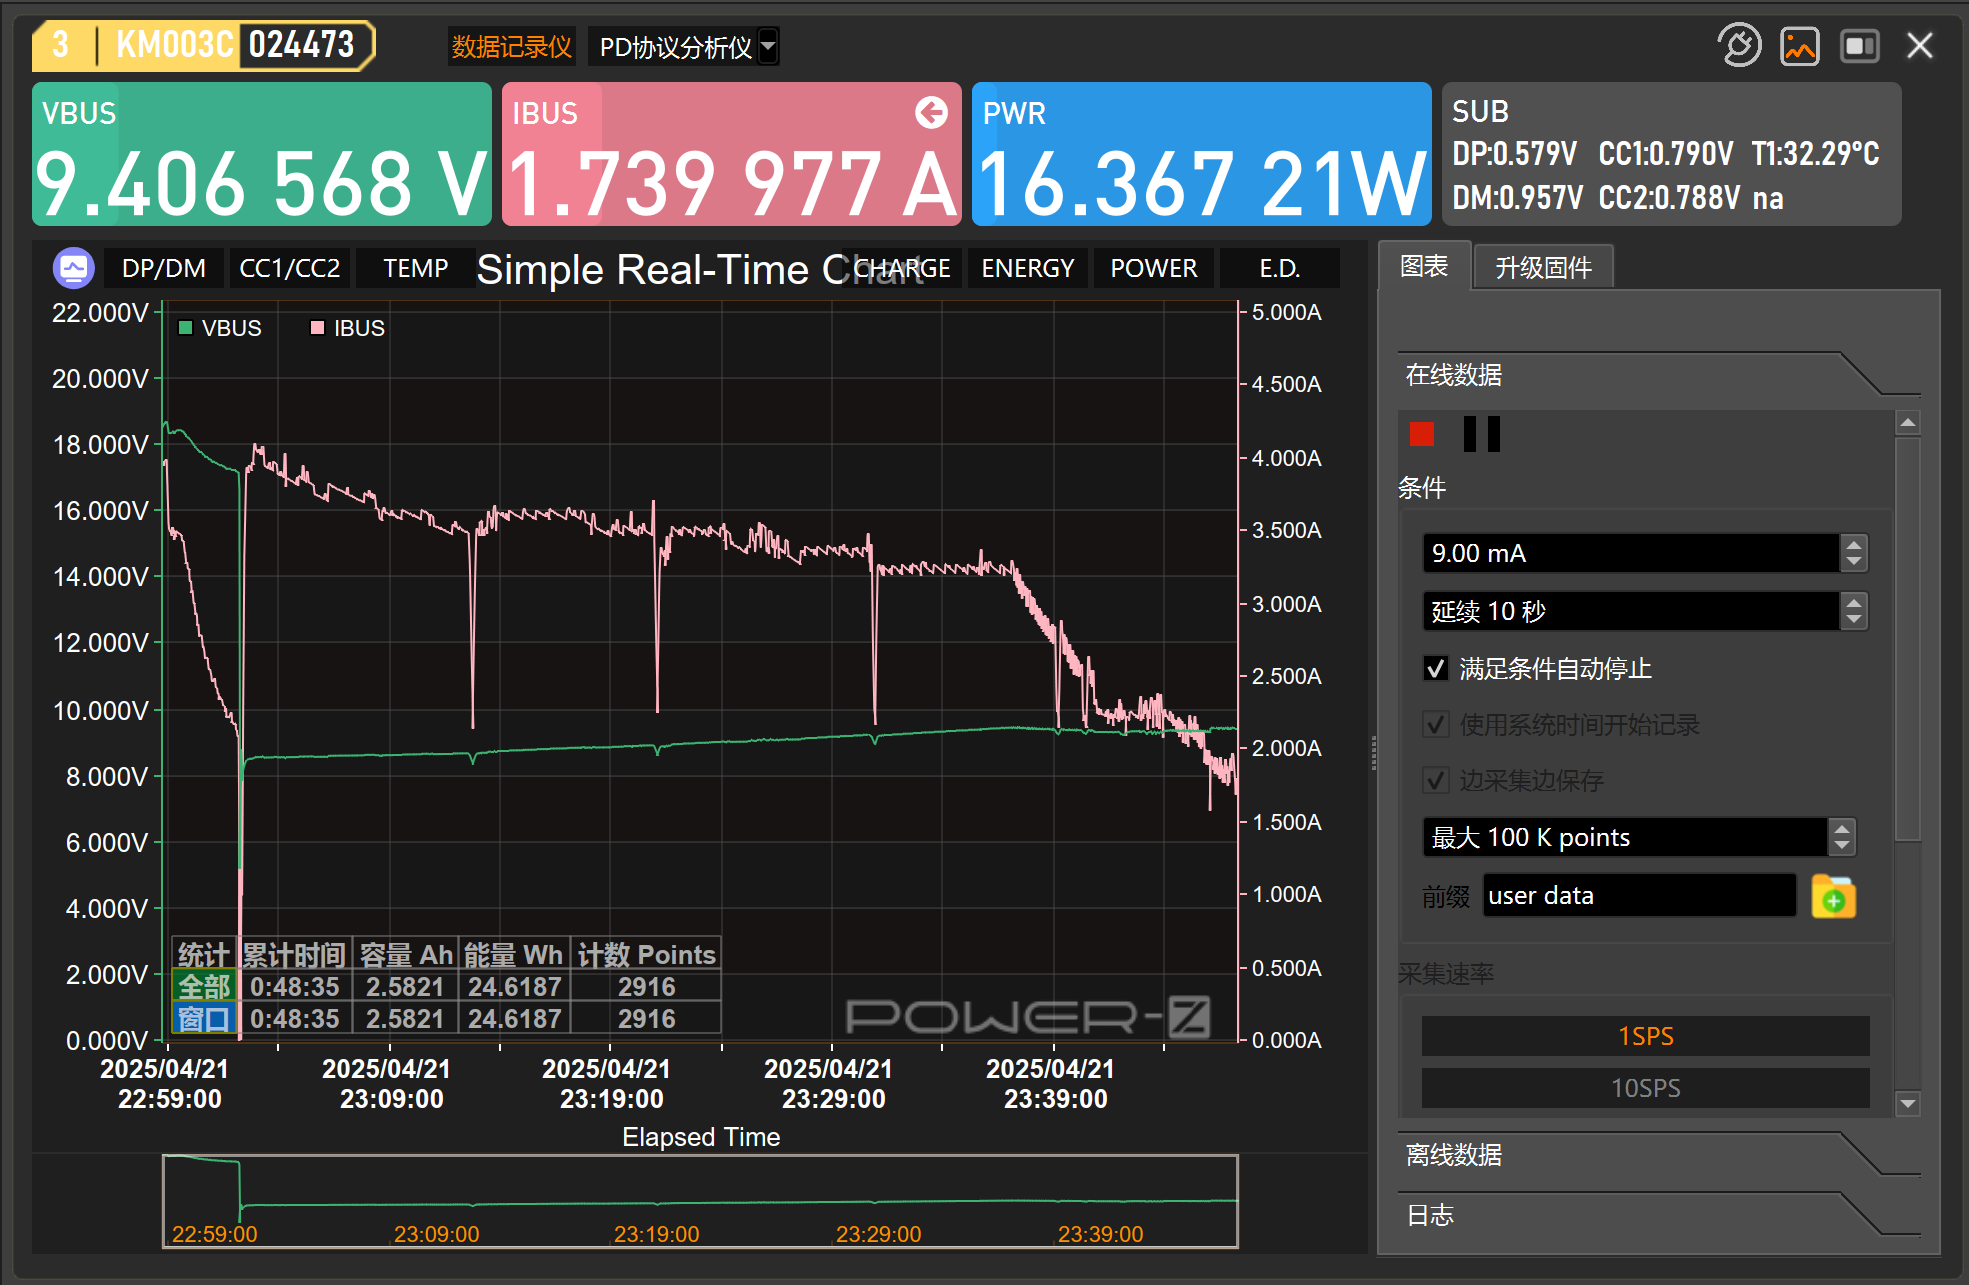This screenshot has height=1285, width=1969.
Task: Toggle 边采集边保存 checkbox
Action: click(x=1435, y=780)
